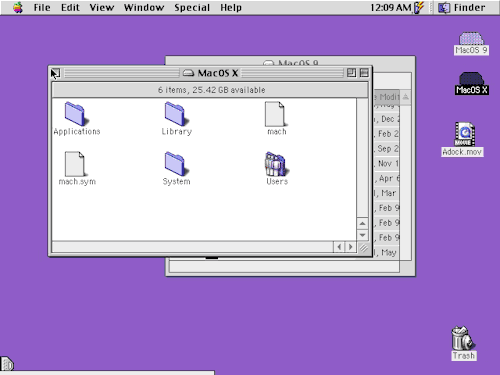Click the vertical scroll down arrow
This screenshot has width=500, height=375.
[363, 235]
